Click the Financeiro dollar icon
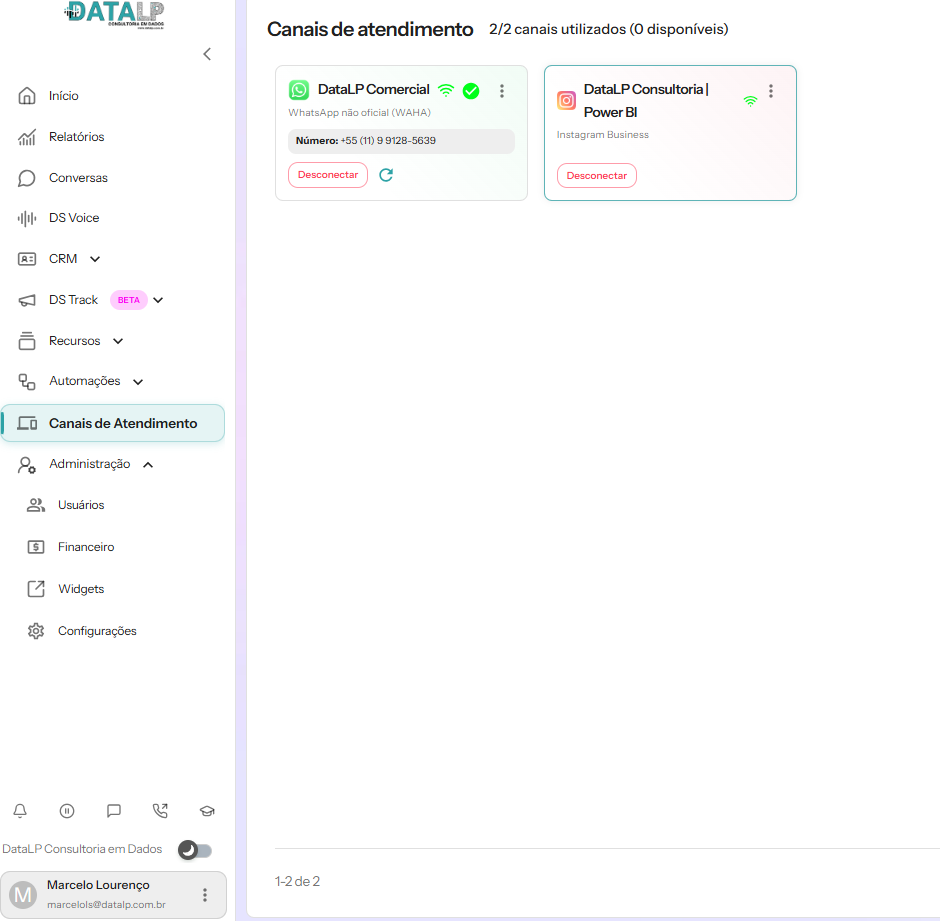Image resolution: width=940 pixels, height=921 pixels. 36,547
